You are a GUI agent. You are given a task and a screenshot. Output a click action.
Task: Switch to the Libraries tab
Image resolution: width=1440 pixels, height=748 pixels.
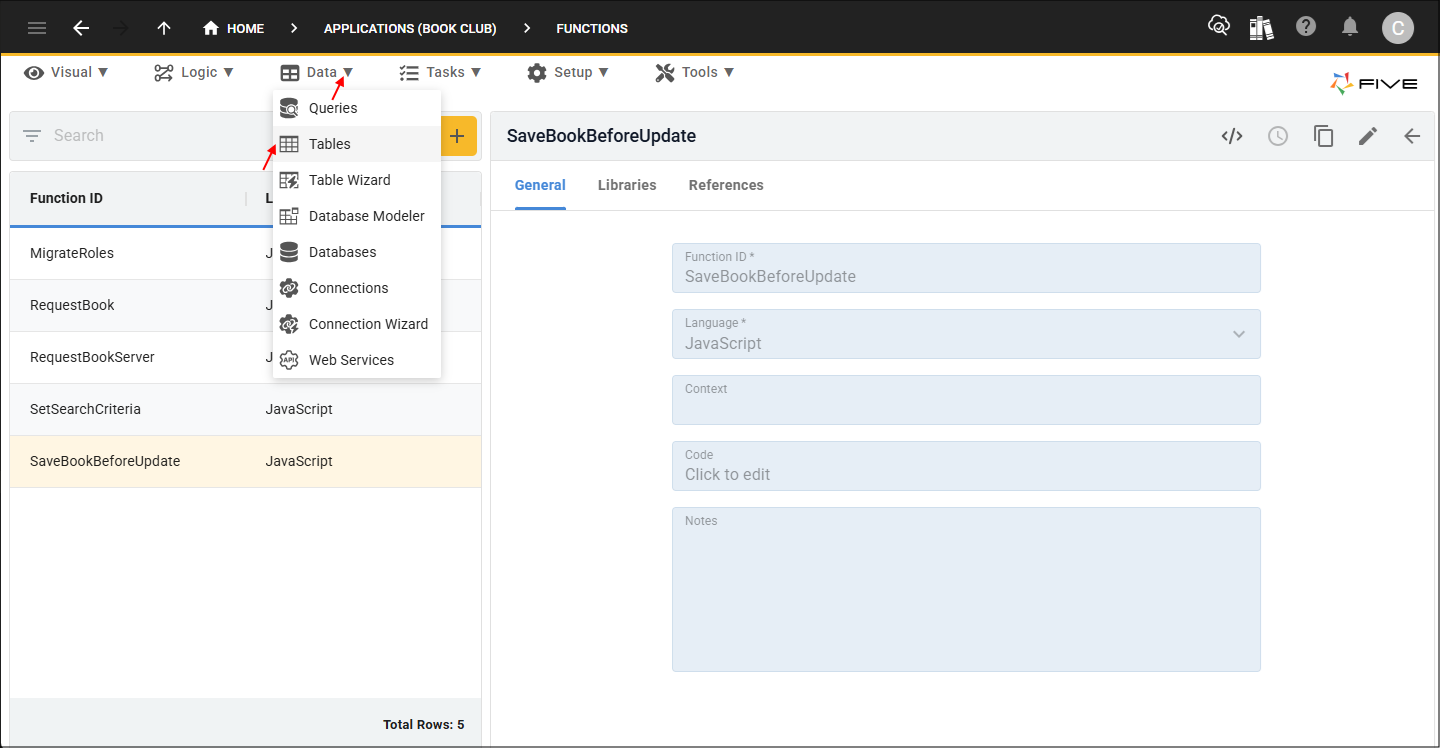(627, 185)
